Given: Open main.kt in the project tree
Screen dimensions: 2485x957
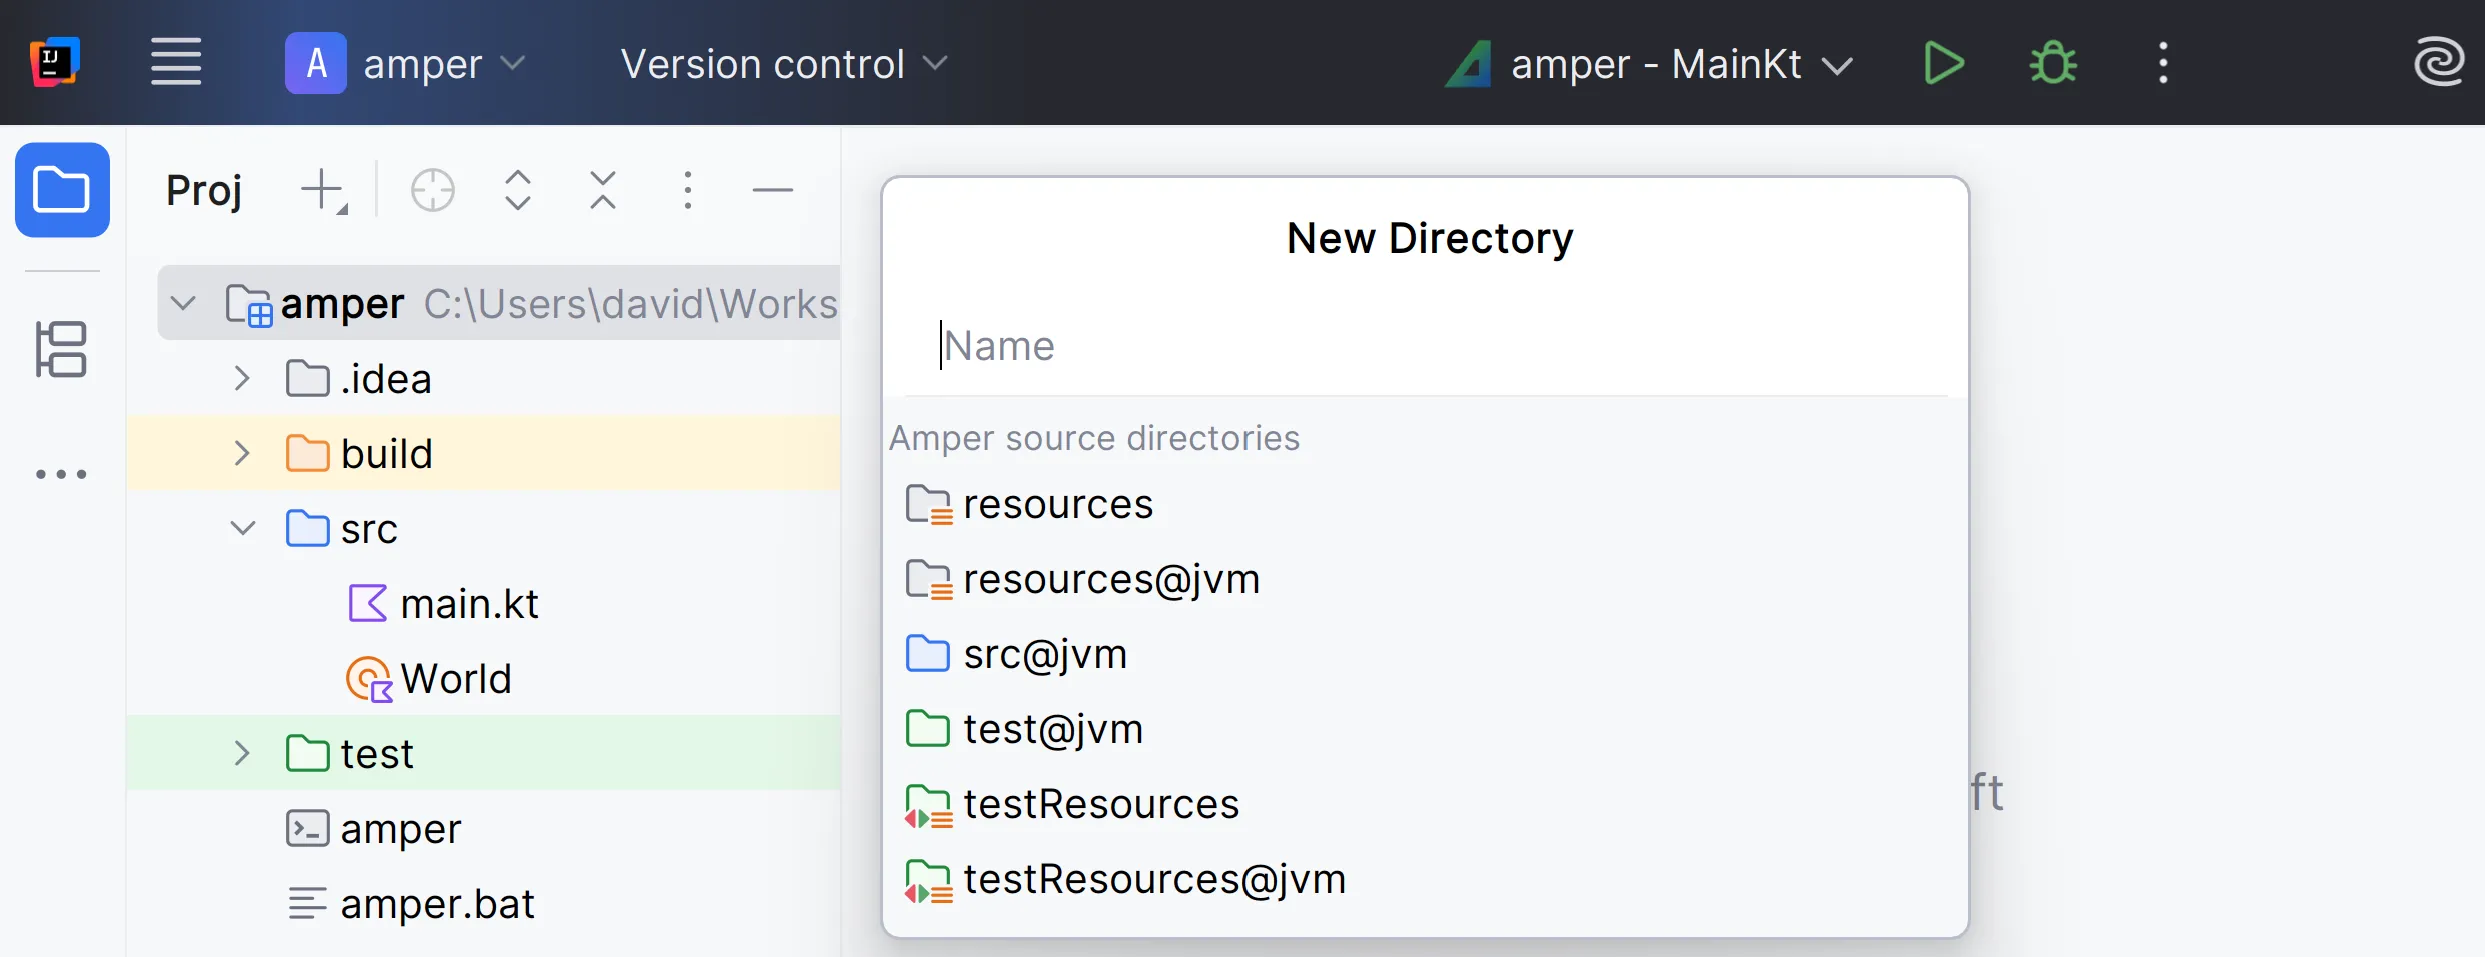Looking at the screenshot, I should tap(468, 604).
